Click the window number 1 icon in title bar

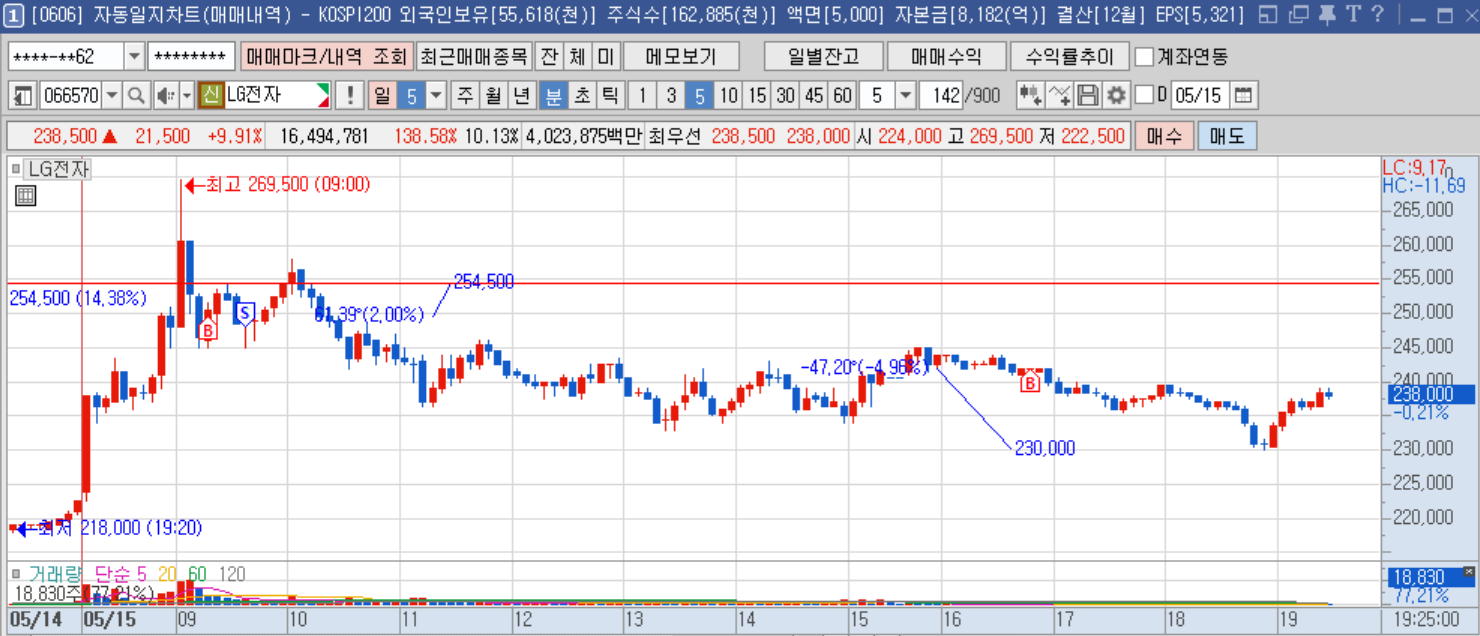point(15,15)
